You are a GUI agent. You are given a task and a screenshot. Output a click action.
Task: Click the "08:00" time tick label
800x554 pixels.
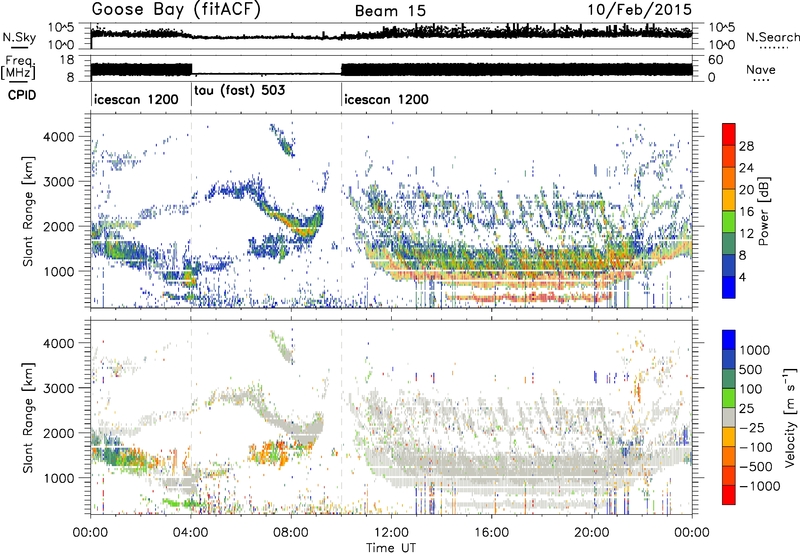click(x=291, y=533)
